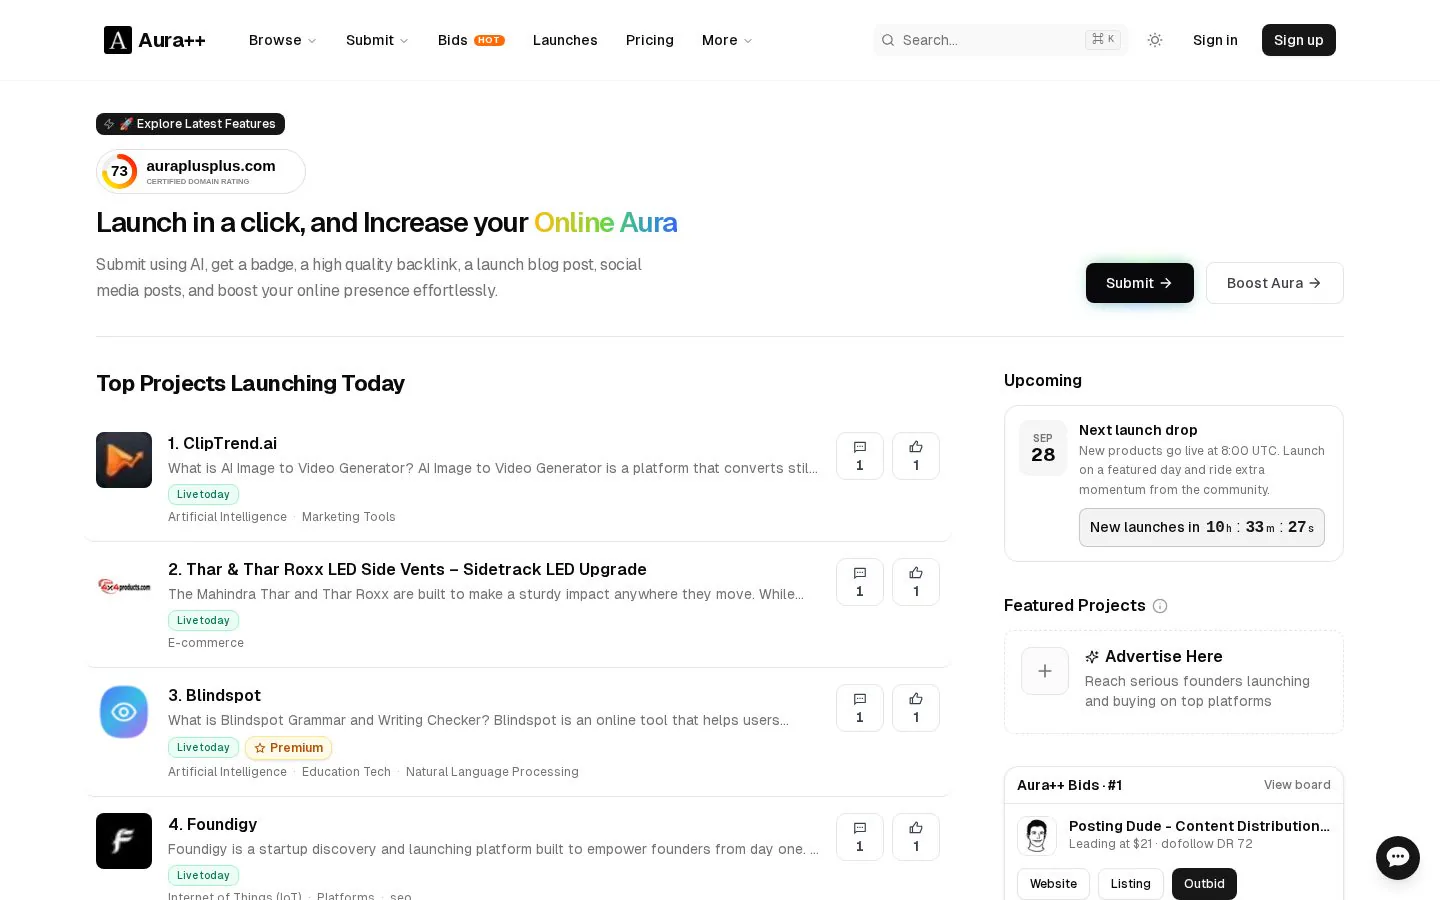Click the View board link
The width and height of the screenshot is (1440, 900).
click(x=1297, y=785)
